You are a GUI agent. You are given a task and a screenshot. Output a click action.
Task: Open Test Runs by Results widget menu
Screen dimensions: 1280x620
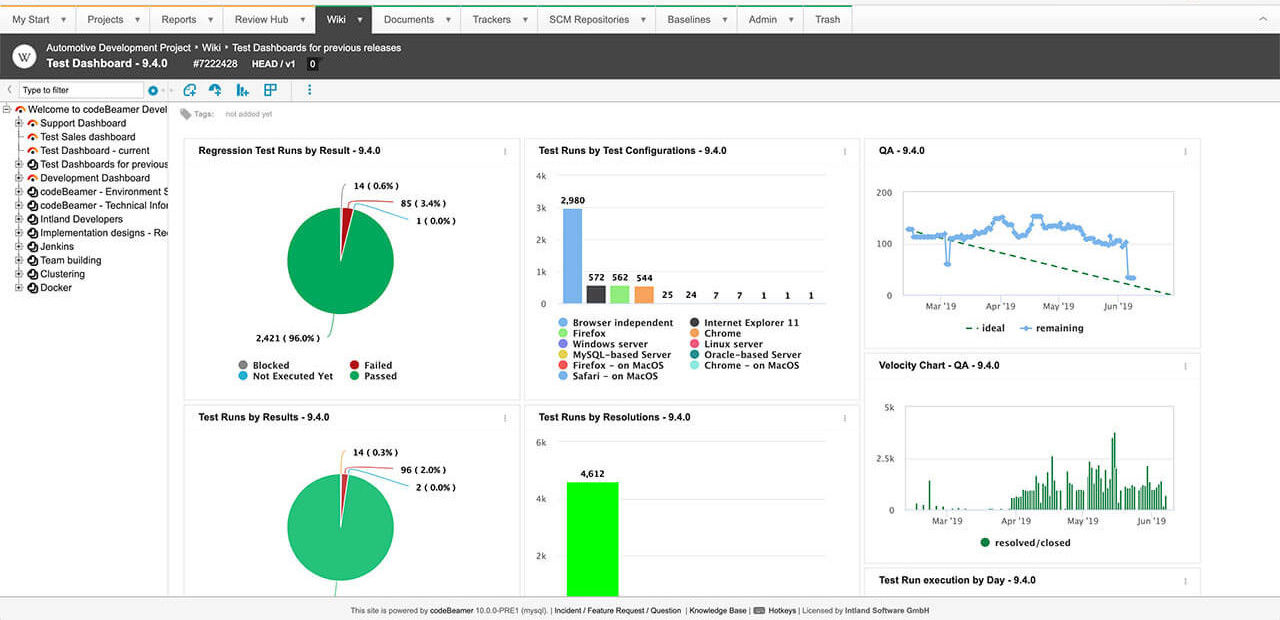coord(504,418)
